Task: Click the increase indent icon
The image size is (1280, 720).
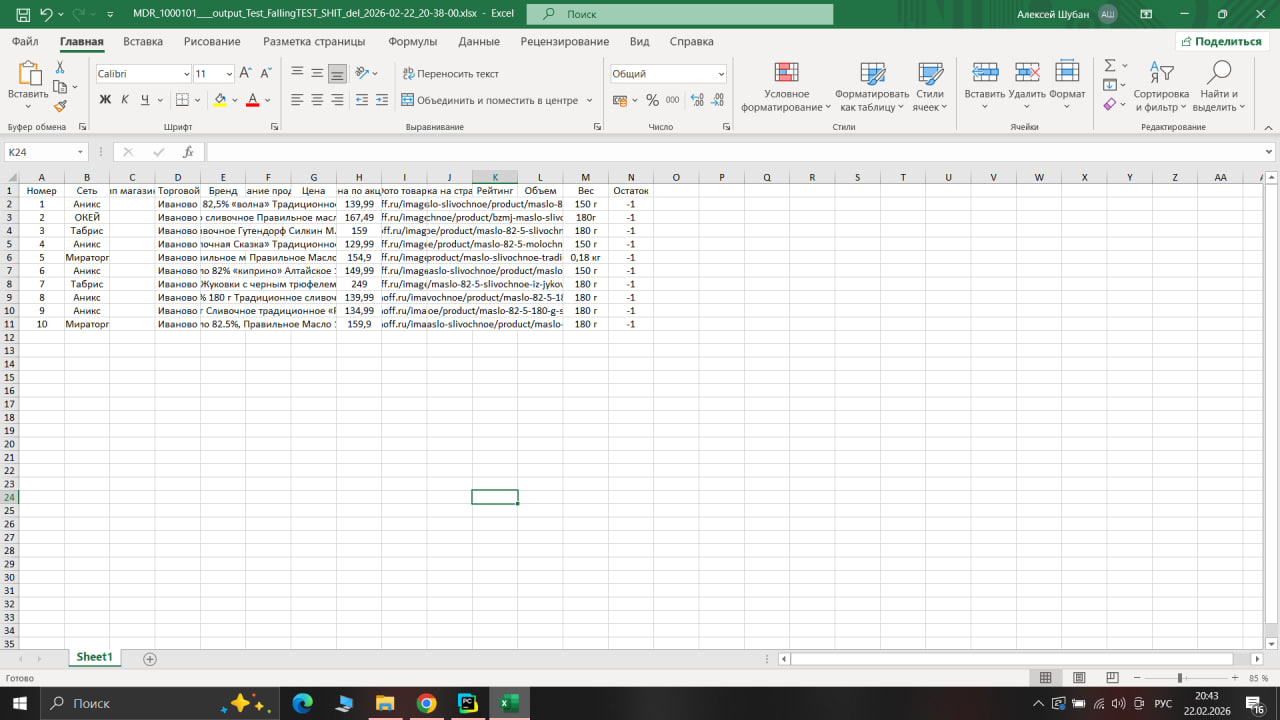Action: [382, 100]
